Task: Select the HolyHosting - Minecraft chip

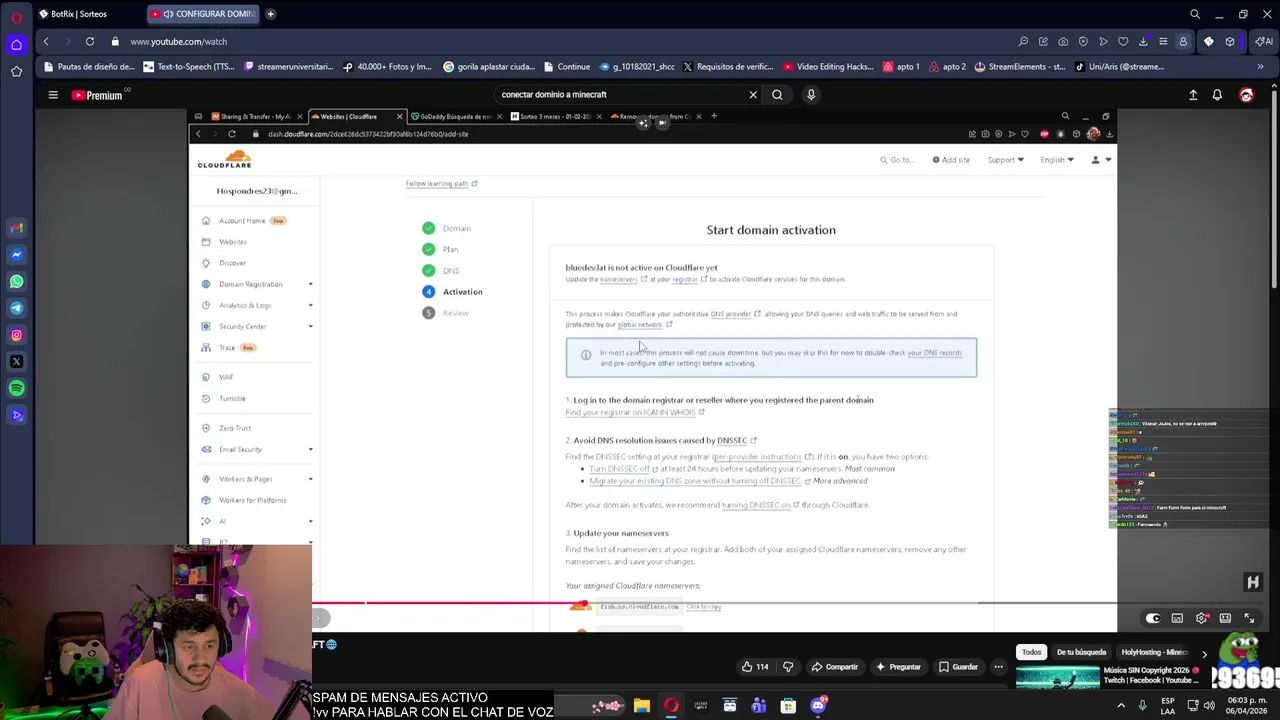Action: 1155,652
